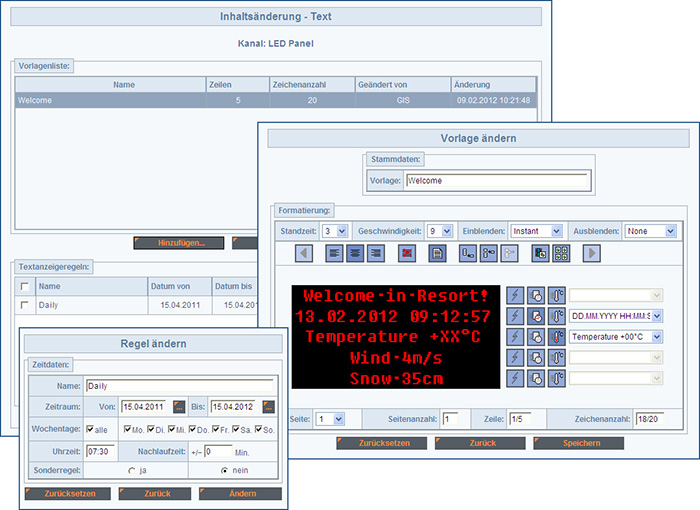Click Zurücksetzen in Vorlage ändern window
700x510 pixels.
click(382, 443)
